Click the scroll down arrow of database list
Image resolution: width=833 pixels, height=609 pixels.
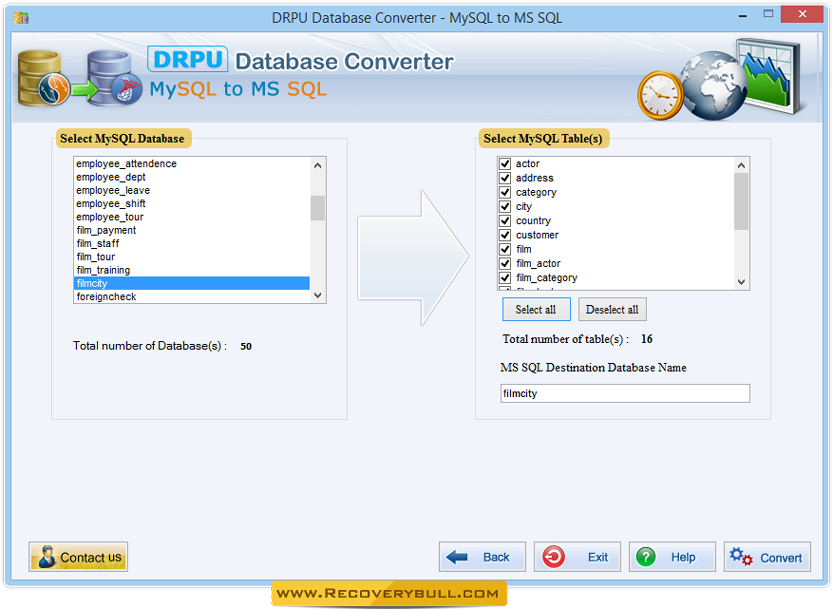click(318, 295)
